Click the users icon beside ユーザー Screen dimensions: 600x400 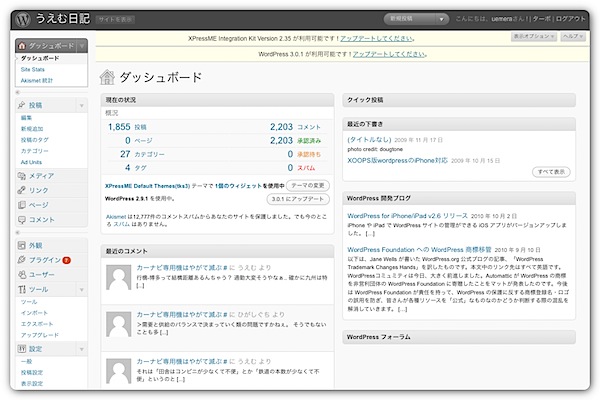coord(22,274)
